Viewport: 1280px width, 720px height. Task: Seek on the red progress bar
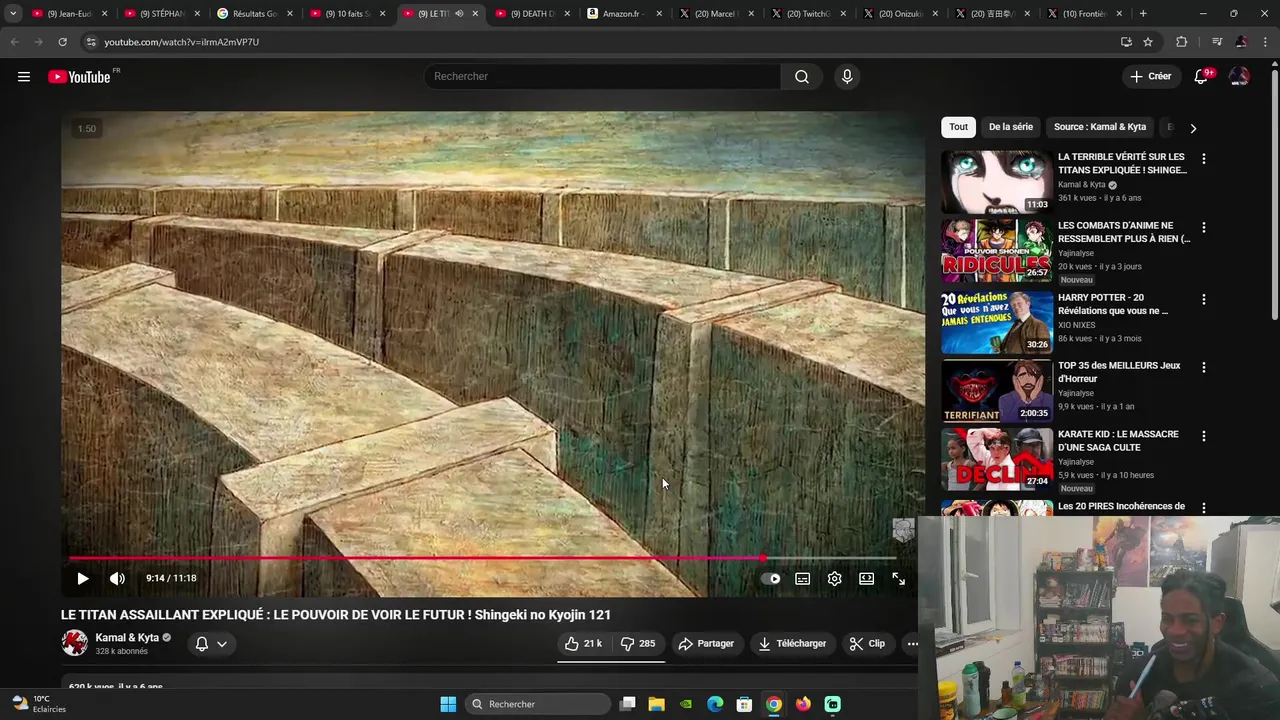[x=482, y=558]
